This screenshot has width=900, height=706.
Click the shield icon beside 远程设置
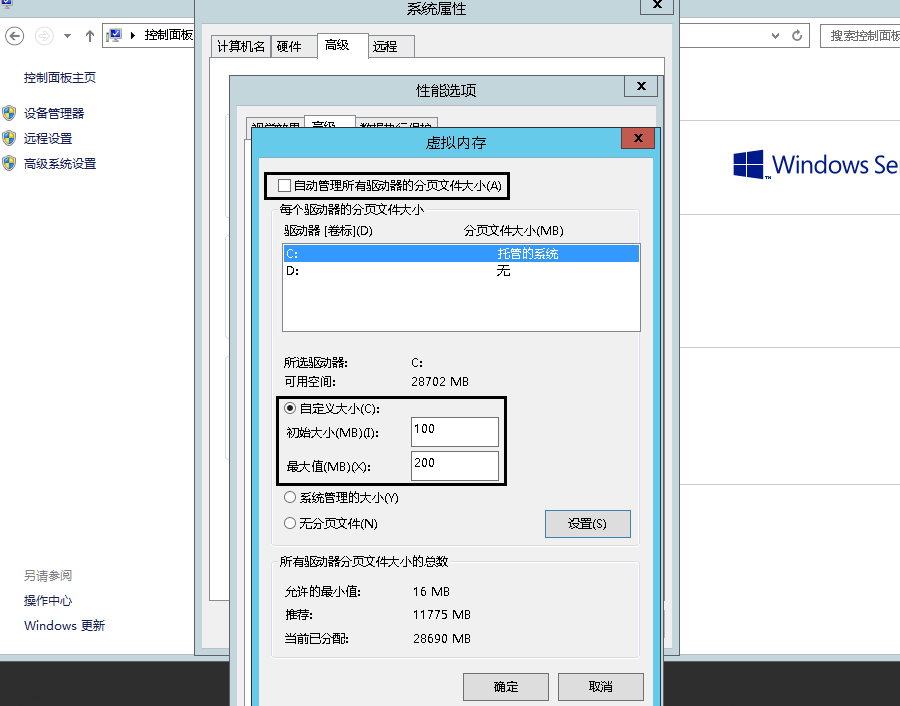(9, 138)
